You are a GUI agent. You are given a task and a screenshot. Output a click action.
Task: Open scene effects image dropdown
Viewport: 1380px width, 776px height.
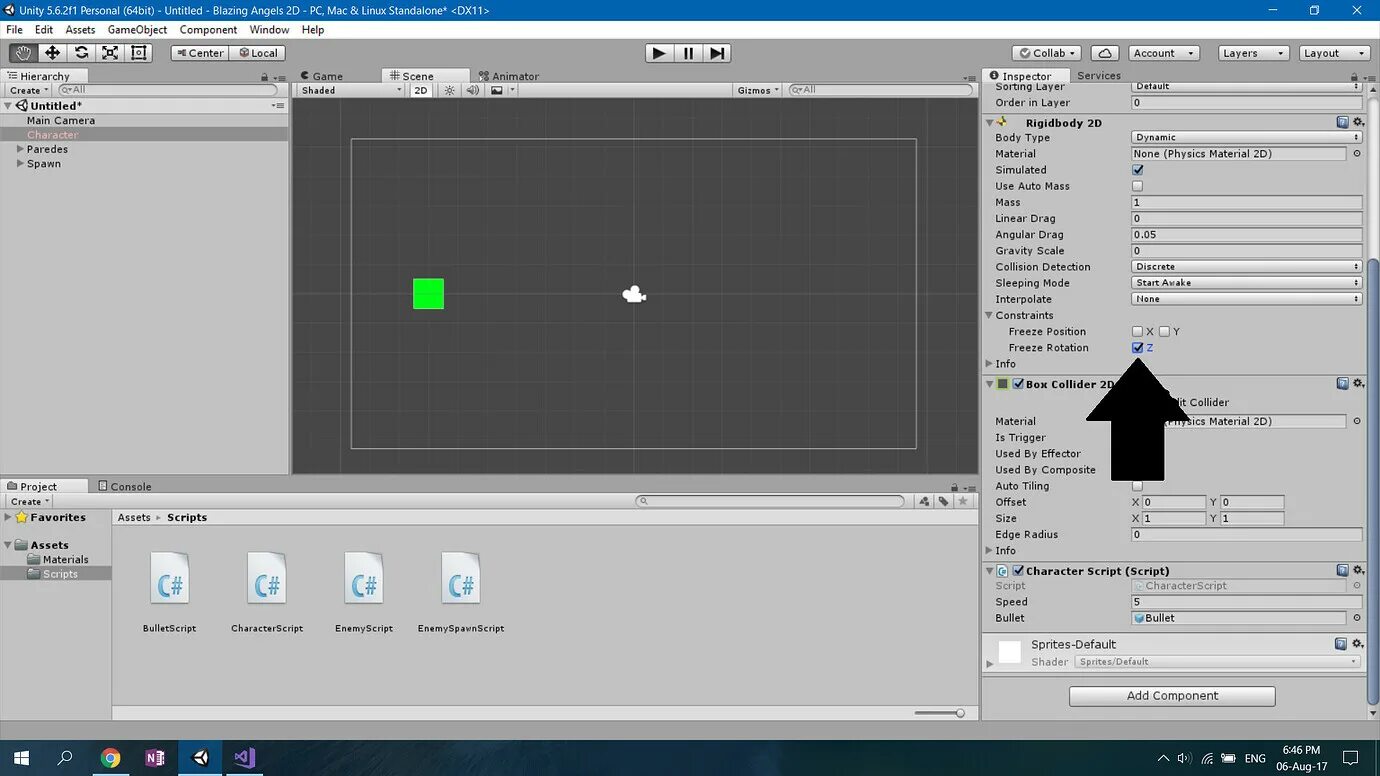pyautogui.click(x=503, y=90)
